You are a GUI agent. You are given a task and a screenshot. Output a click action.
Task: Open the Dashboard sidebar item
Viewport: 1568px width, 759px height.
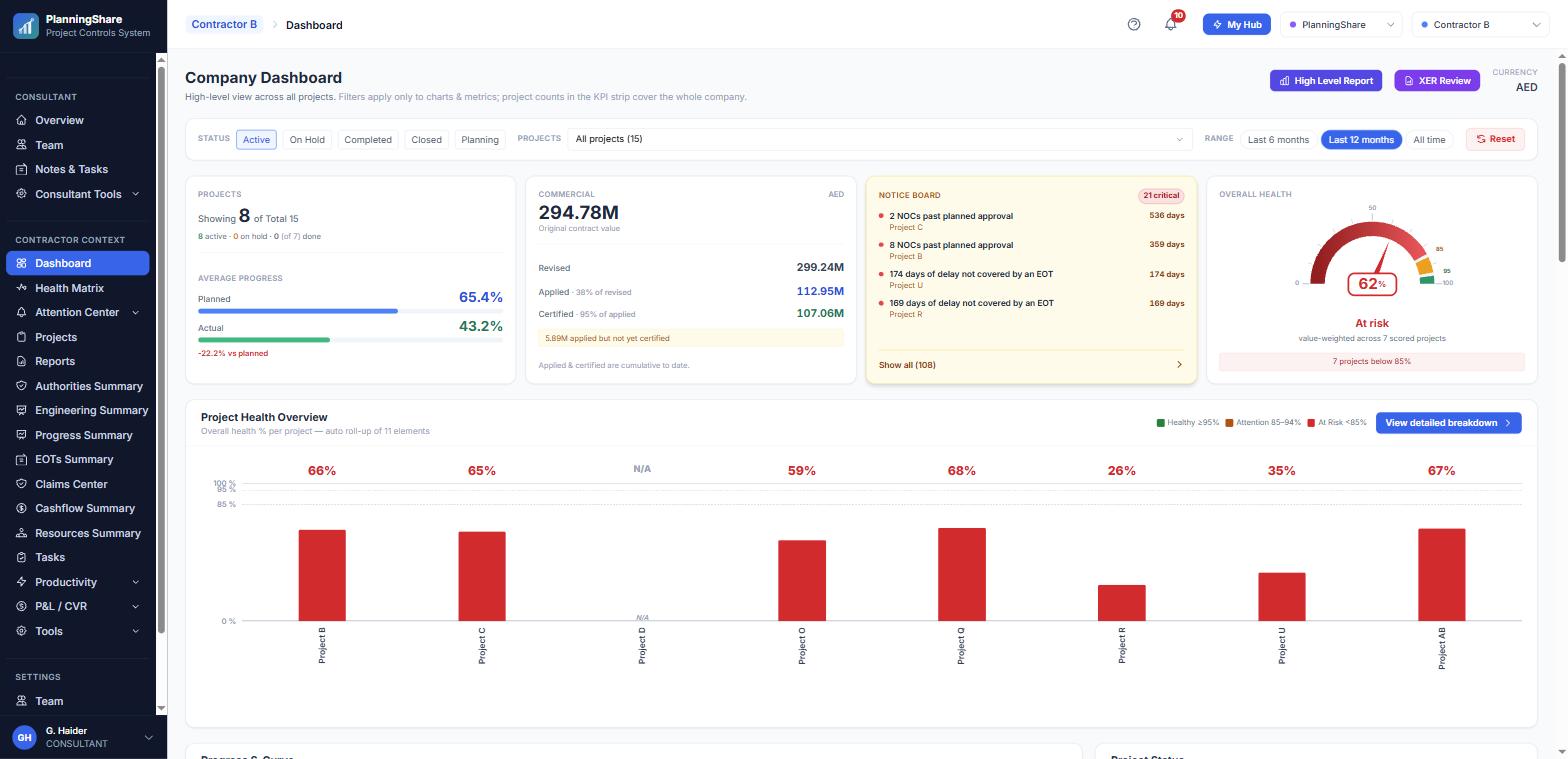pos(77,263)
